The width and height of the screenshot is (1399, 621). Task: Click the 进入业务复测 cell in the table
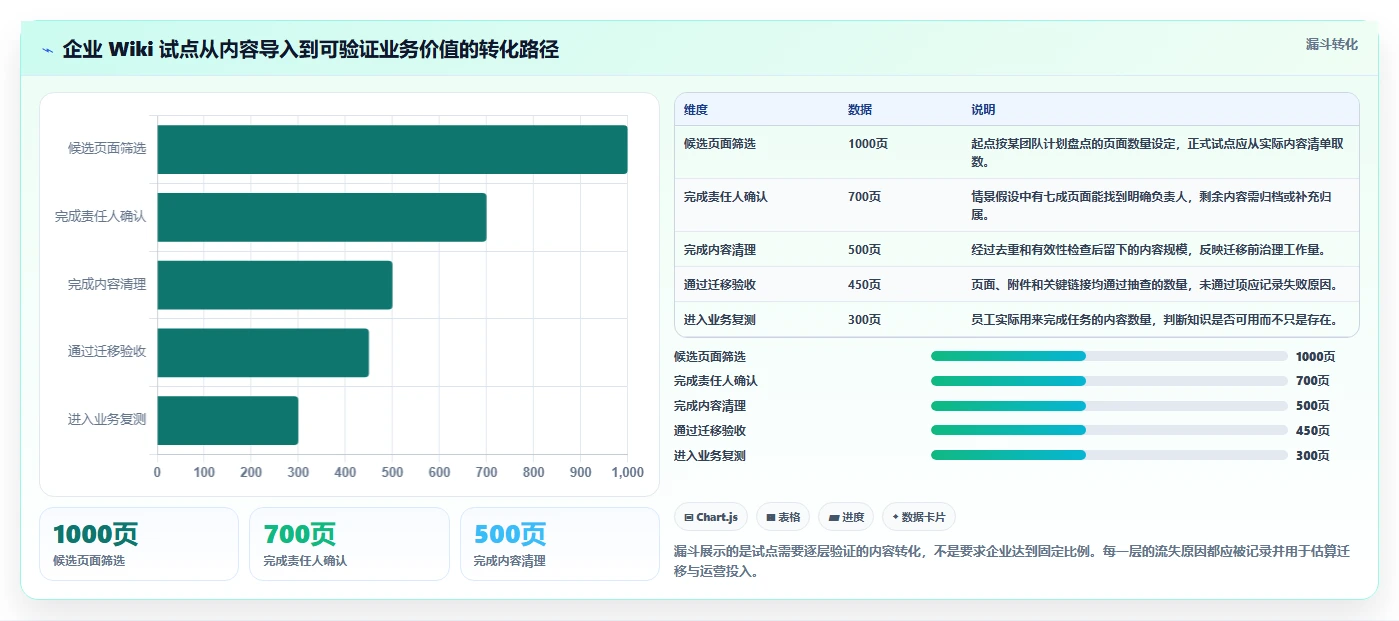coord(720,320)
